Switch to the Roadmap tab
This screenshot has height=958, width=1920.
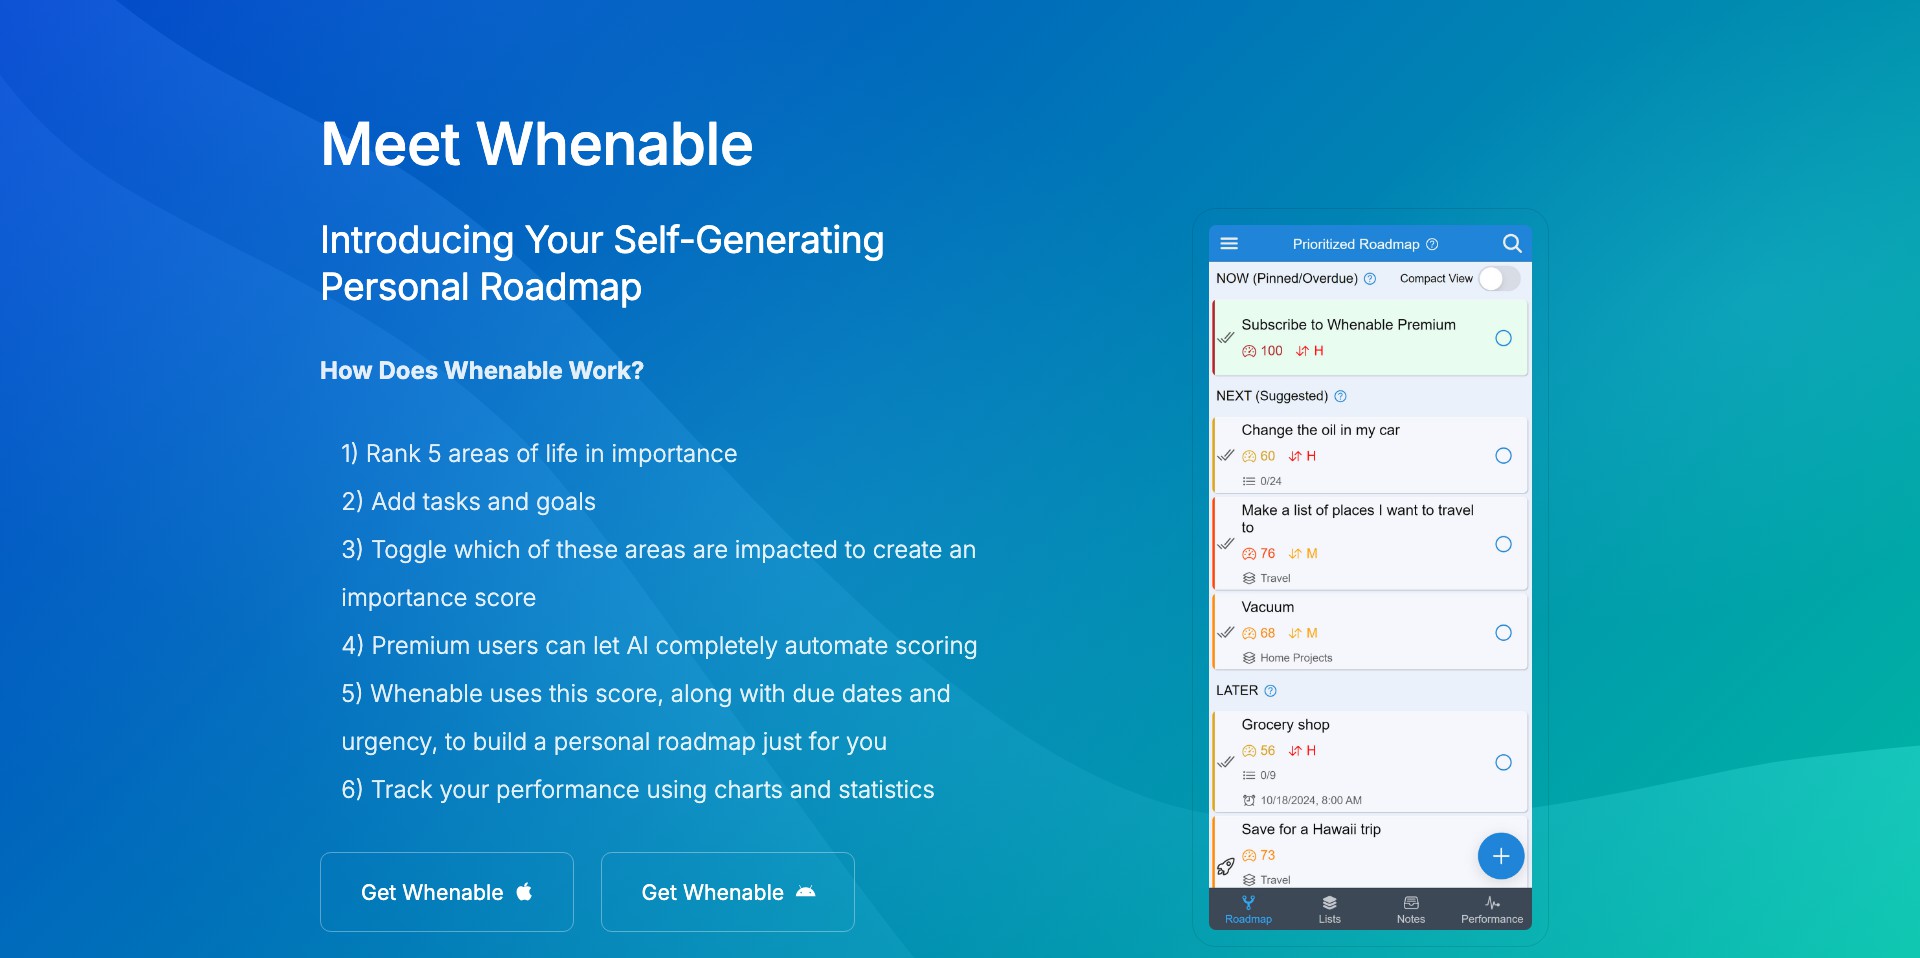pos(1248,909)
